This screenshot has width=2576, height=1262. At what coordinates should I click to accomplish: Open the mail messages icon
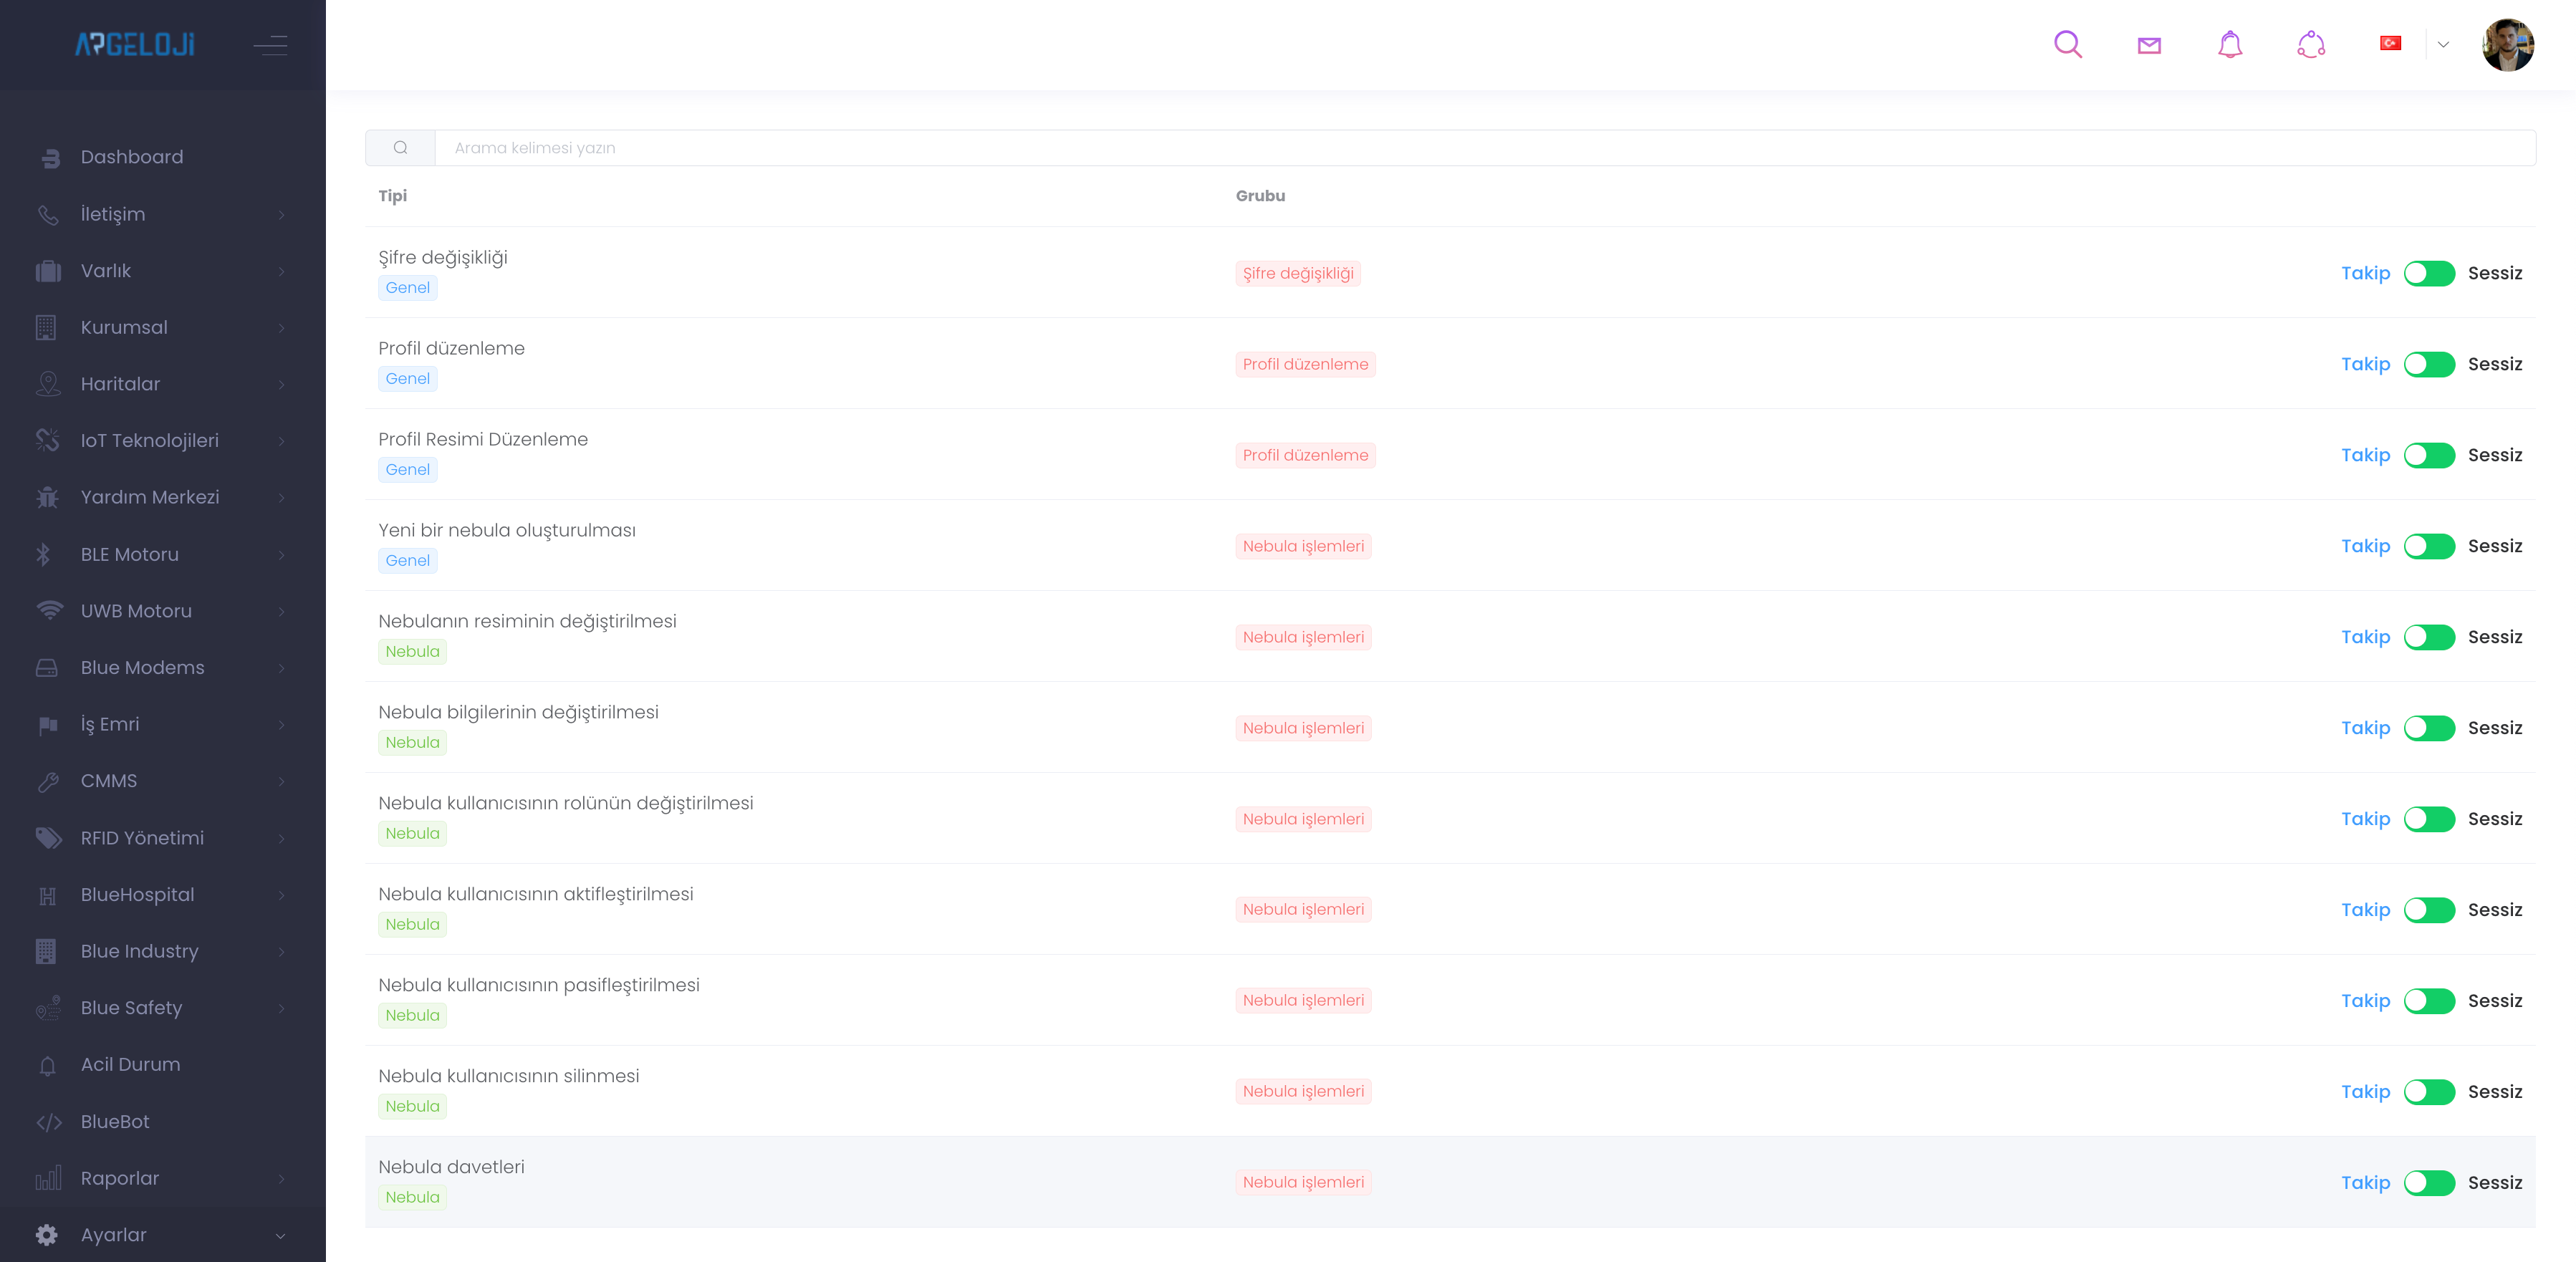point(2149,44)
